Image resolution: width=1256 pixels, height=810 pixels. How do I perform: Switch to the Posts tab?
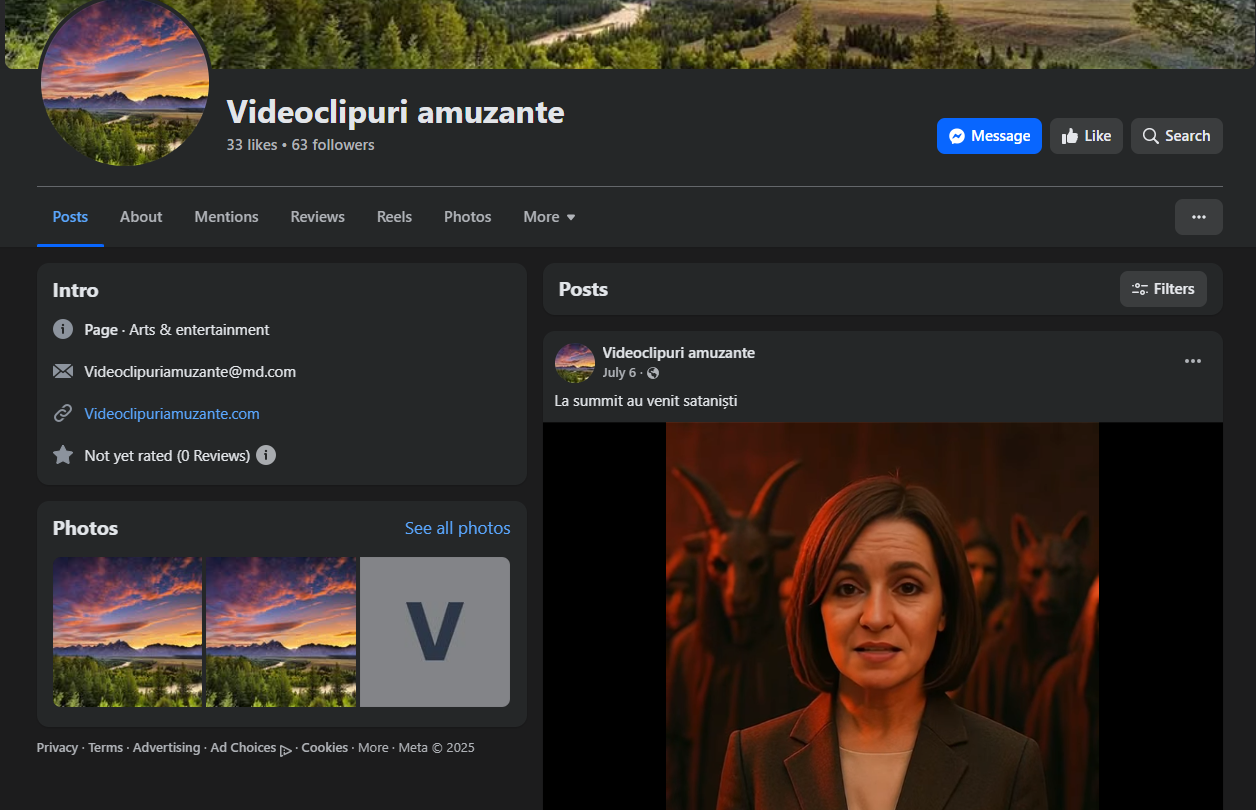click(x=70, y=217)
